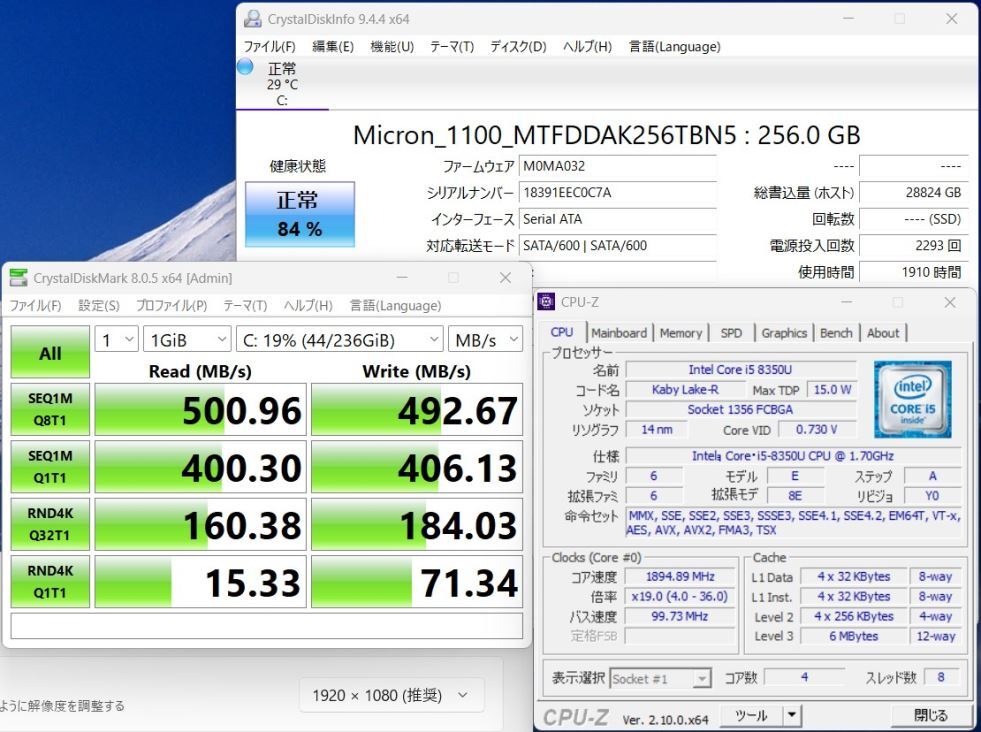Screen dimensions: 981x732
Task: Click the Intel Core i5 logo in CPU-Z
Action: click(x=912, y=399)
